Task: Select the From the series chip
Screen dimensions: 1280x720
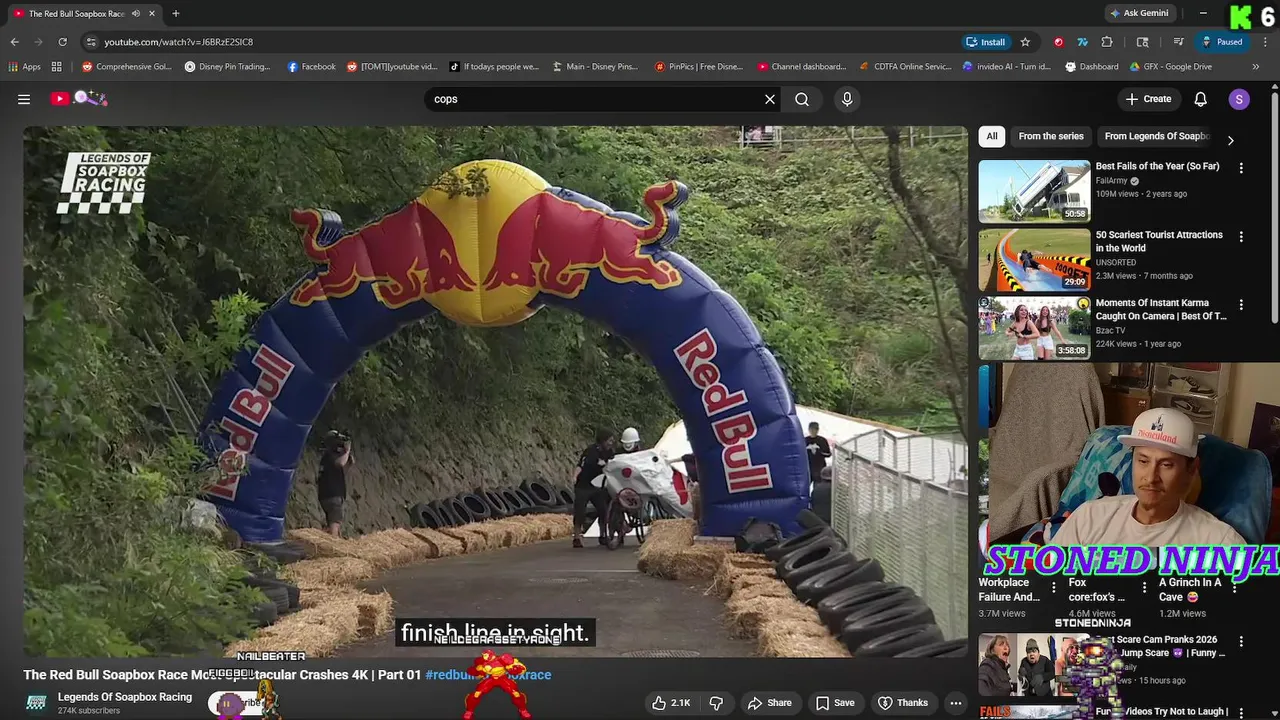Action: 1051,136
